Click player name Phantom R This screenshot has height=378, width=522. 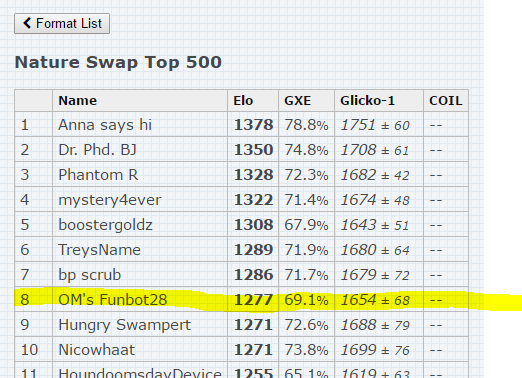pyautogui.click(x=98, y=175)
